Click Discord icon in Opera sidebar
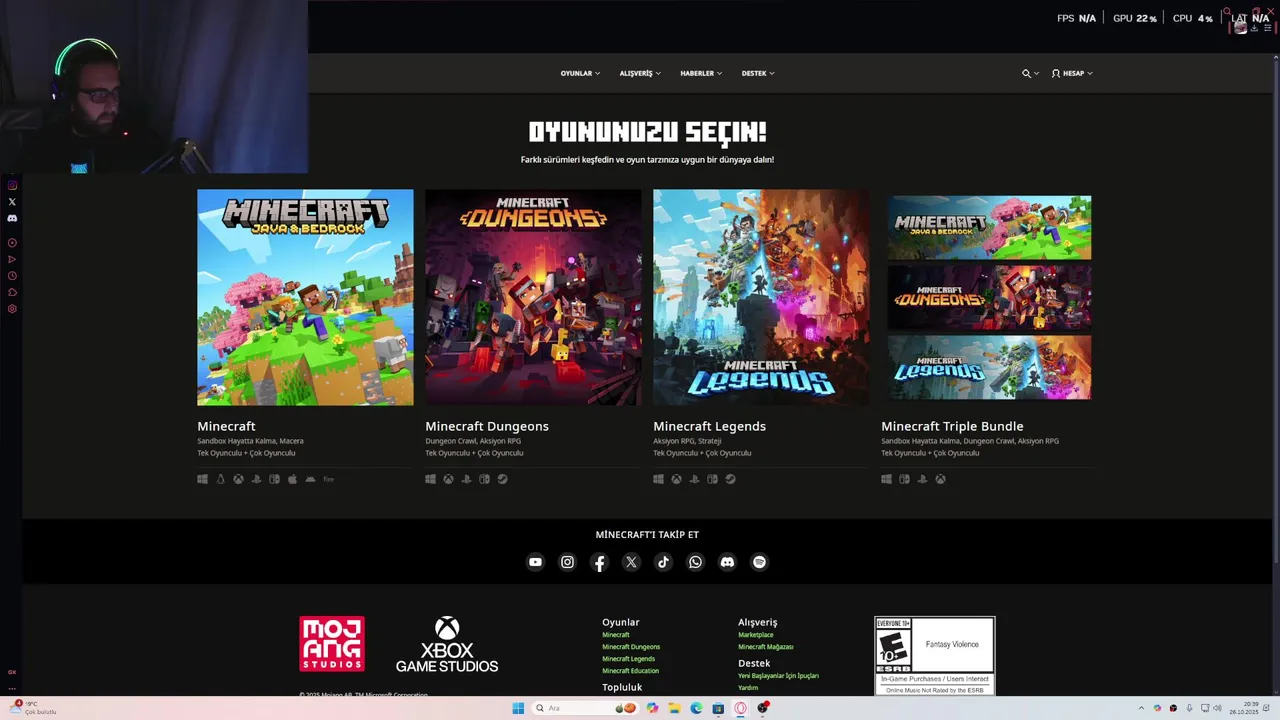The height and width of the screenshot is (720, 1280). pyautogui.click(x=12, y=218)
